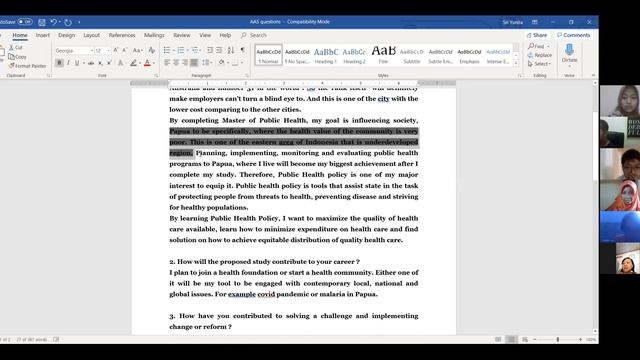The width and height of the screenshot is (640, 360).
Task: Apply the Normal style
Action: tap(268, 55)
